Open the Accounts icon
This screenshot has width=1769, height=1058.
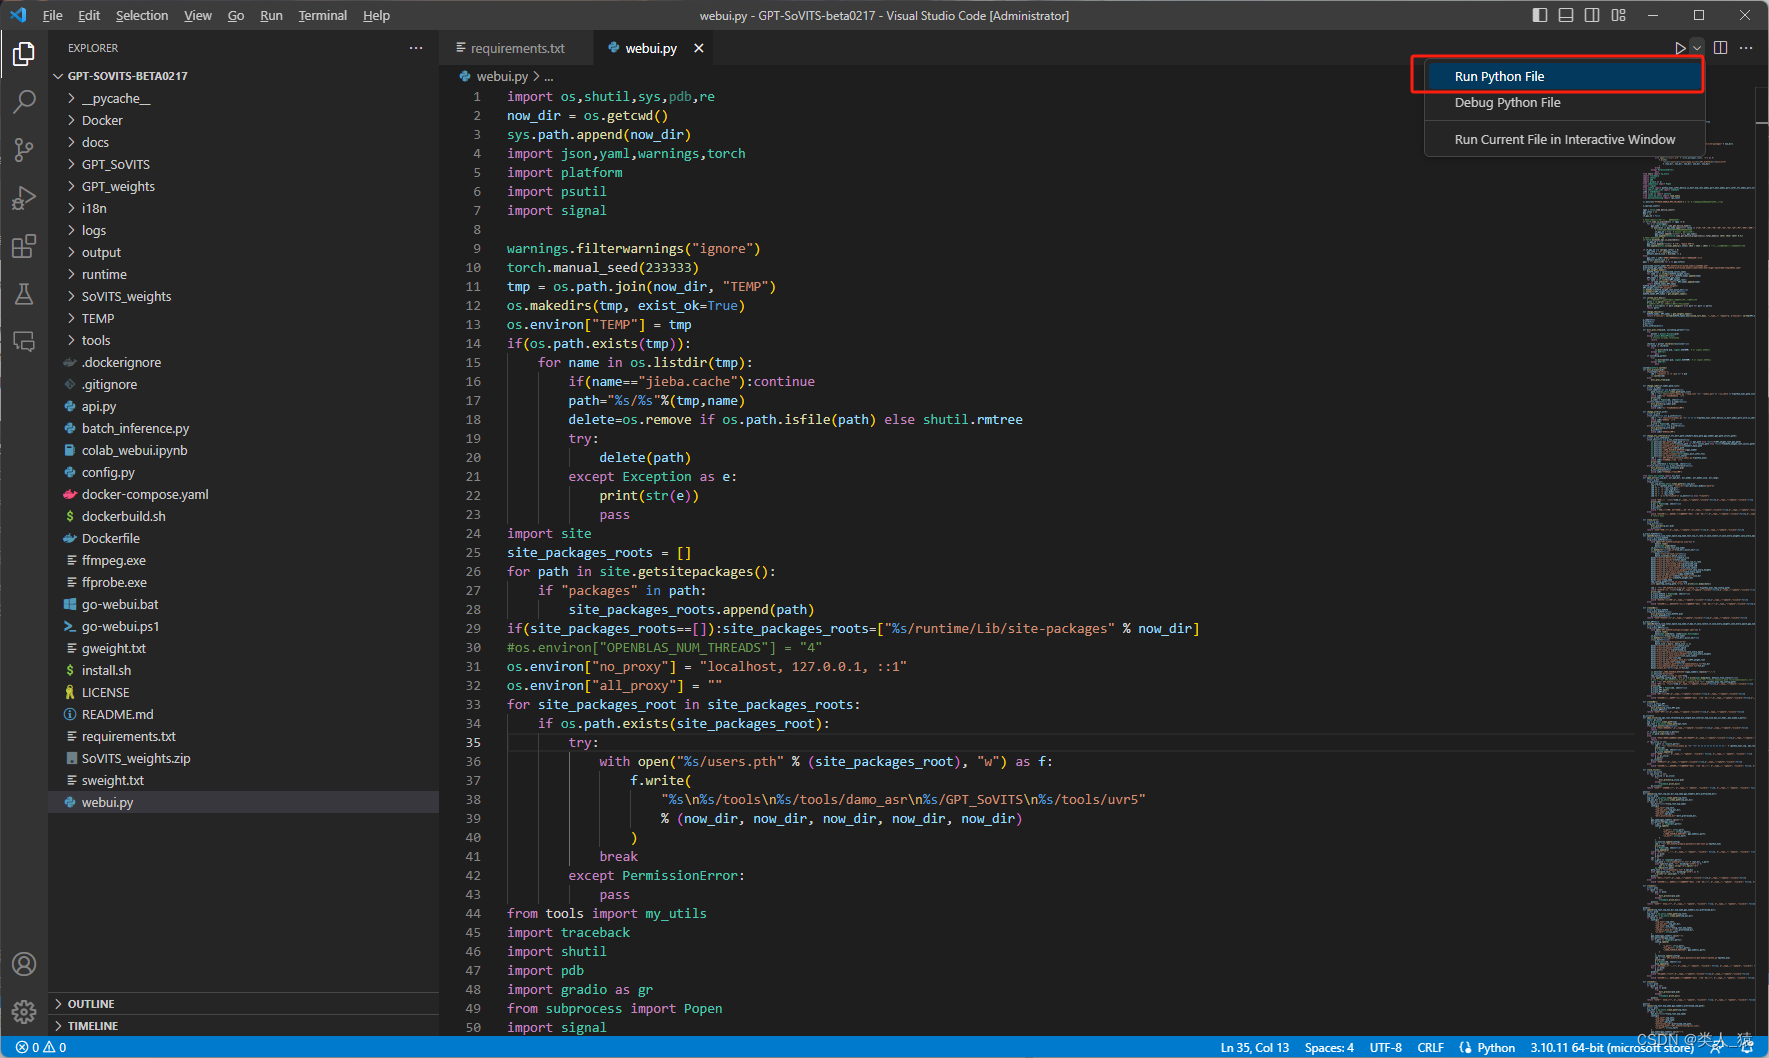(24, 964)
